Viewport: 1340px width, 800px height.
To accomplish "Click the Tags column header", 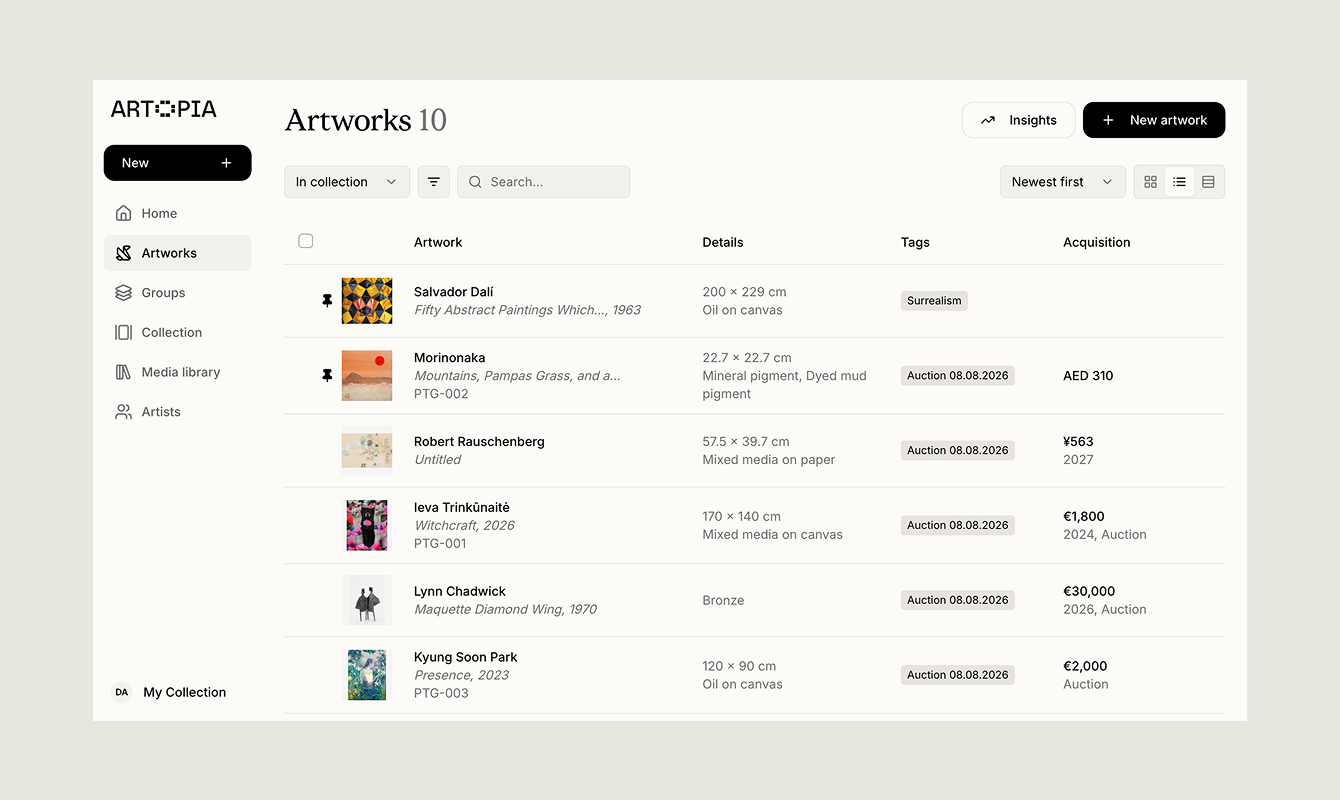I will tap(915, 242).
